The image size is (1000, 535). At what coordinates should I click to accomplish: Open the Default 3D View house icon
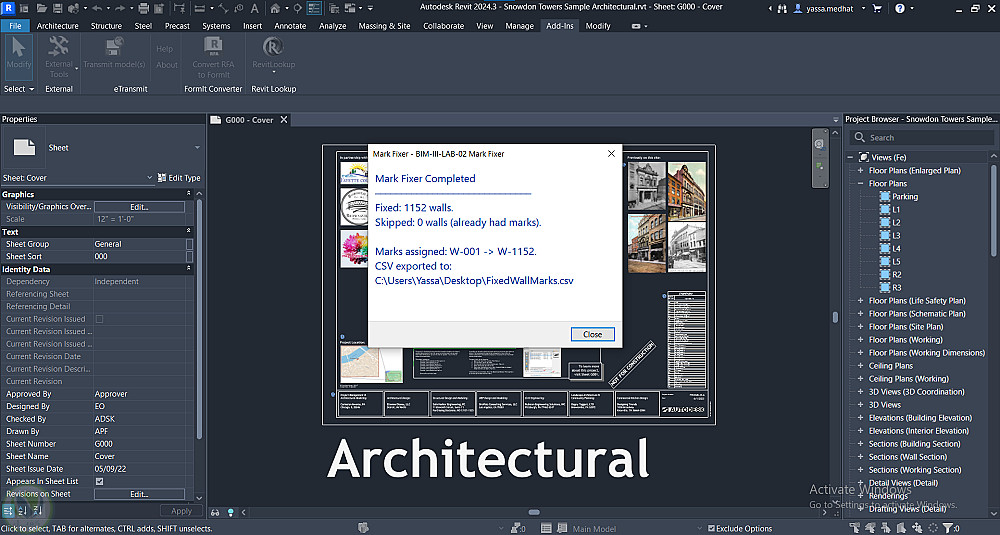point(275,8)
